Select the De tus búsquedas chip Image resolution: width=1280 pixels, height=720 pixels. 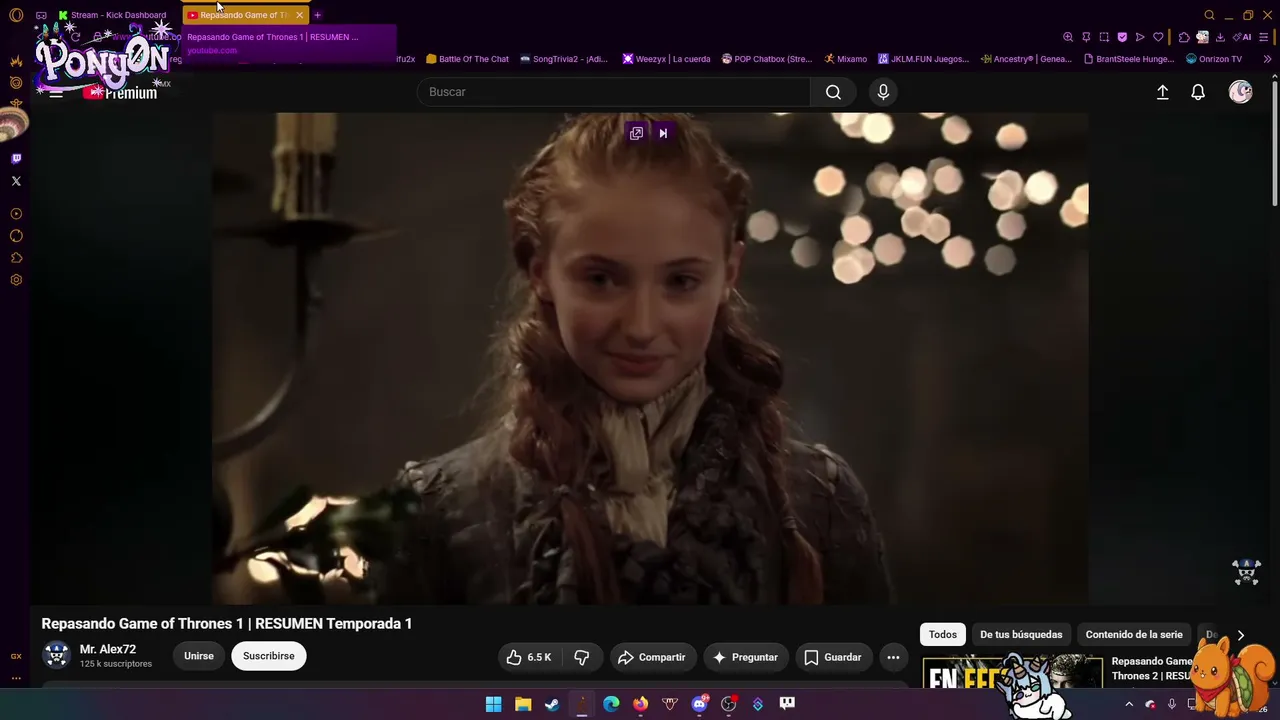pyautogui.click(x=1021, y=634)
